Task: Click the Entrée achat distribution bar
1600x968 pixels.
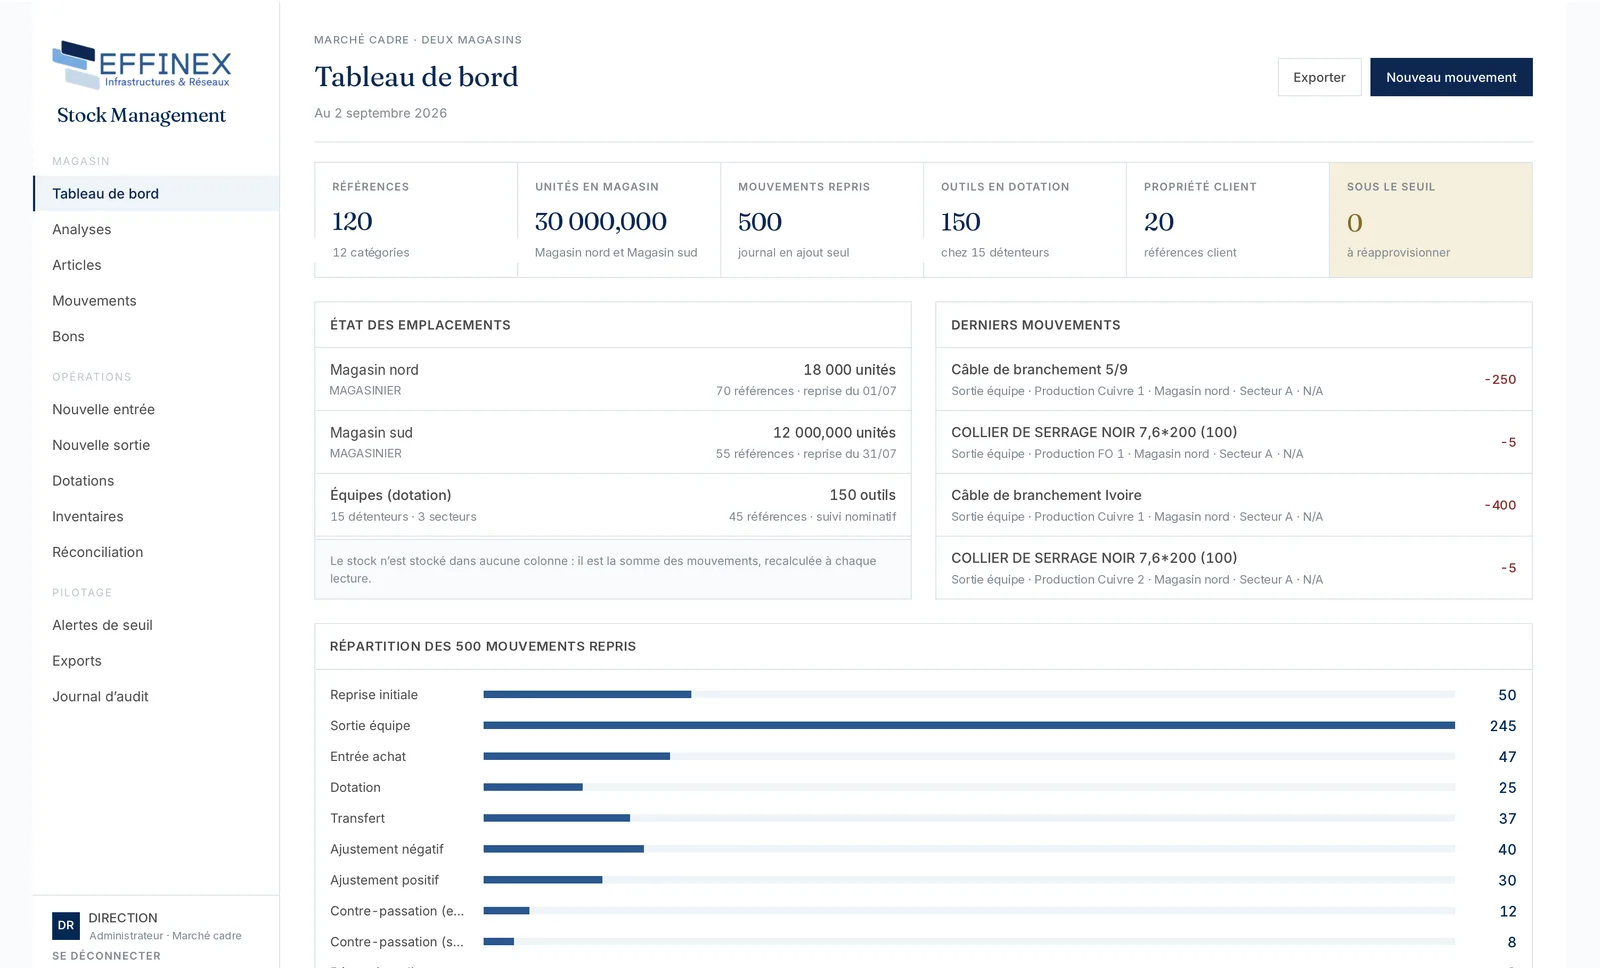Action: [969, 756]
